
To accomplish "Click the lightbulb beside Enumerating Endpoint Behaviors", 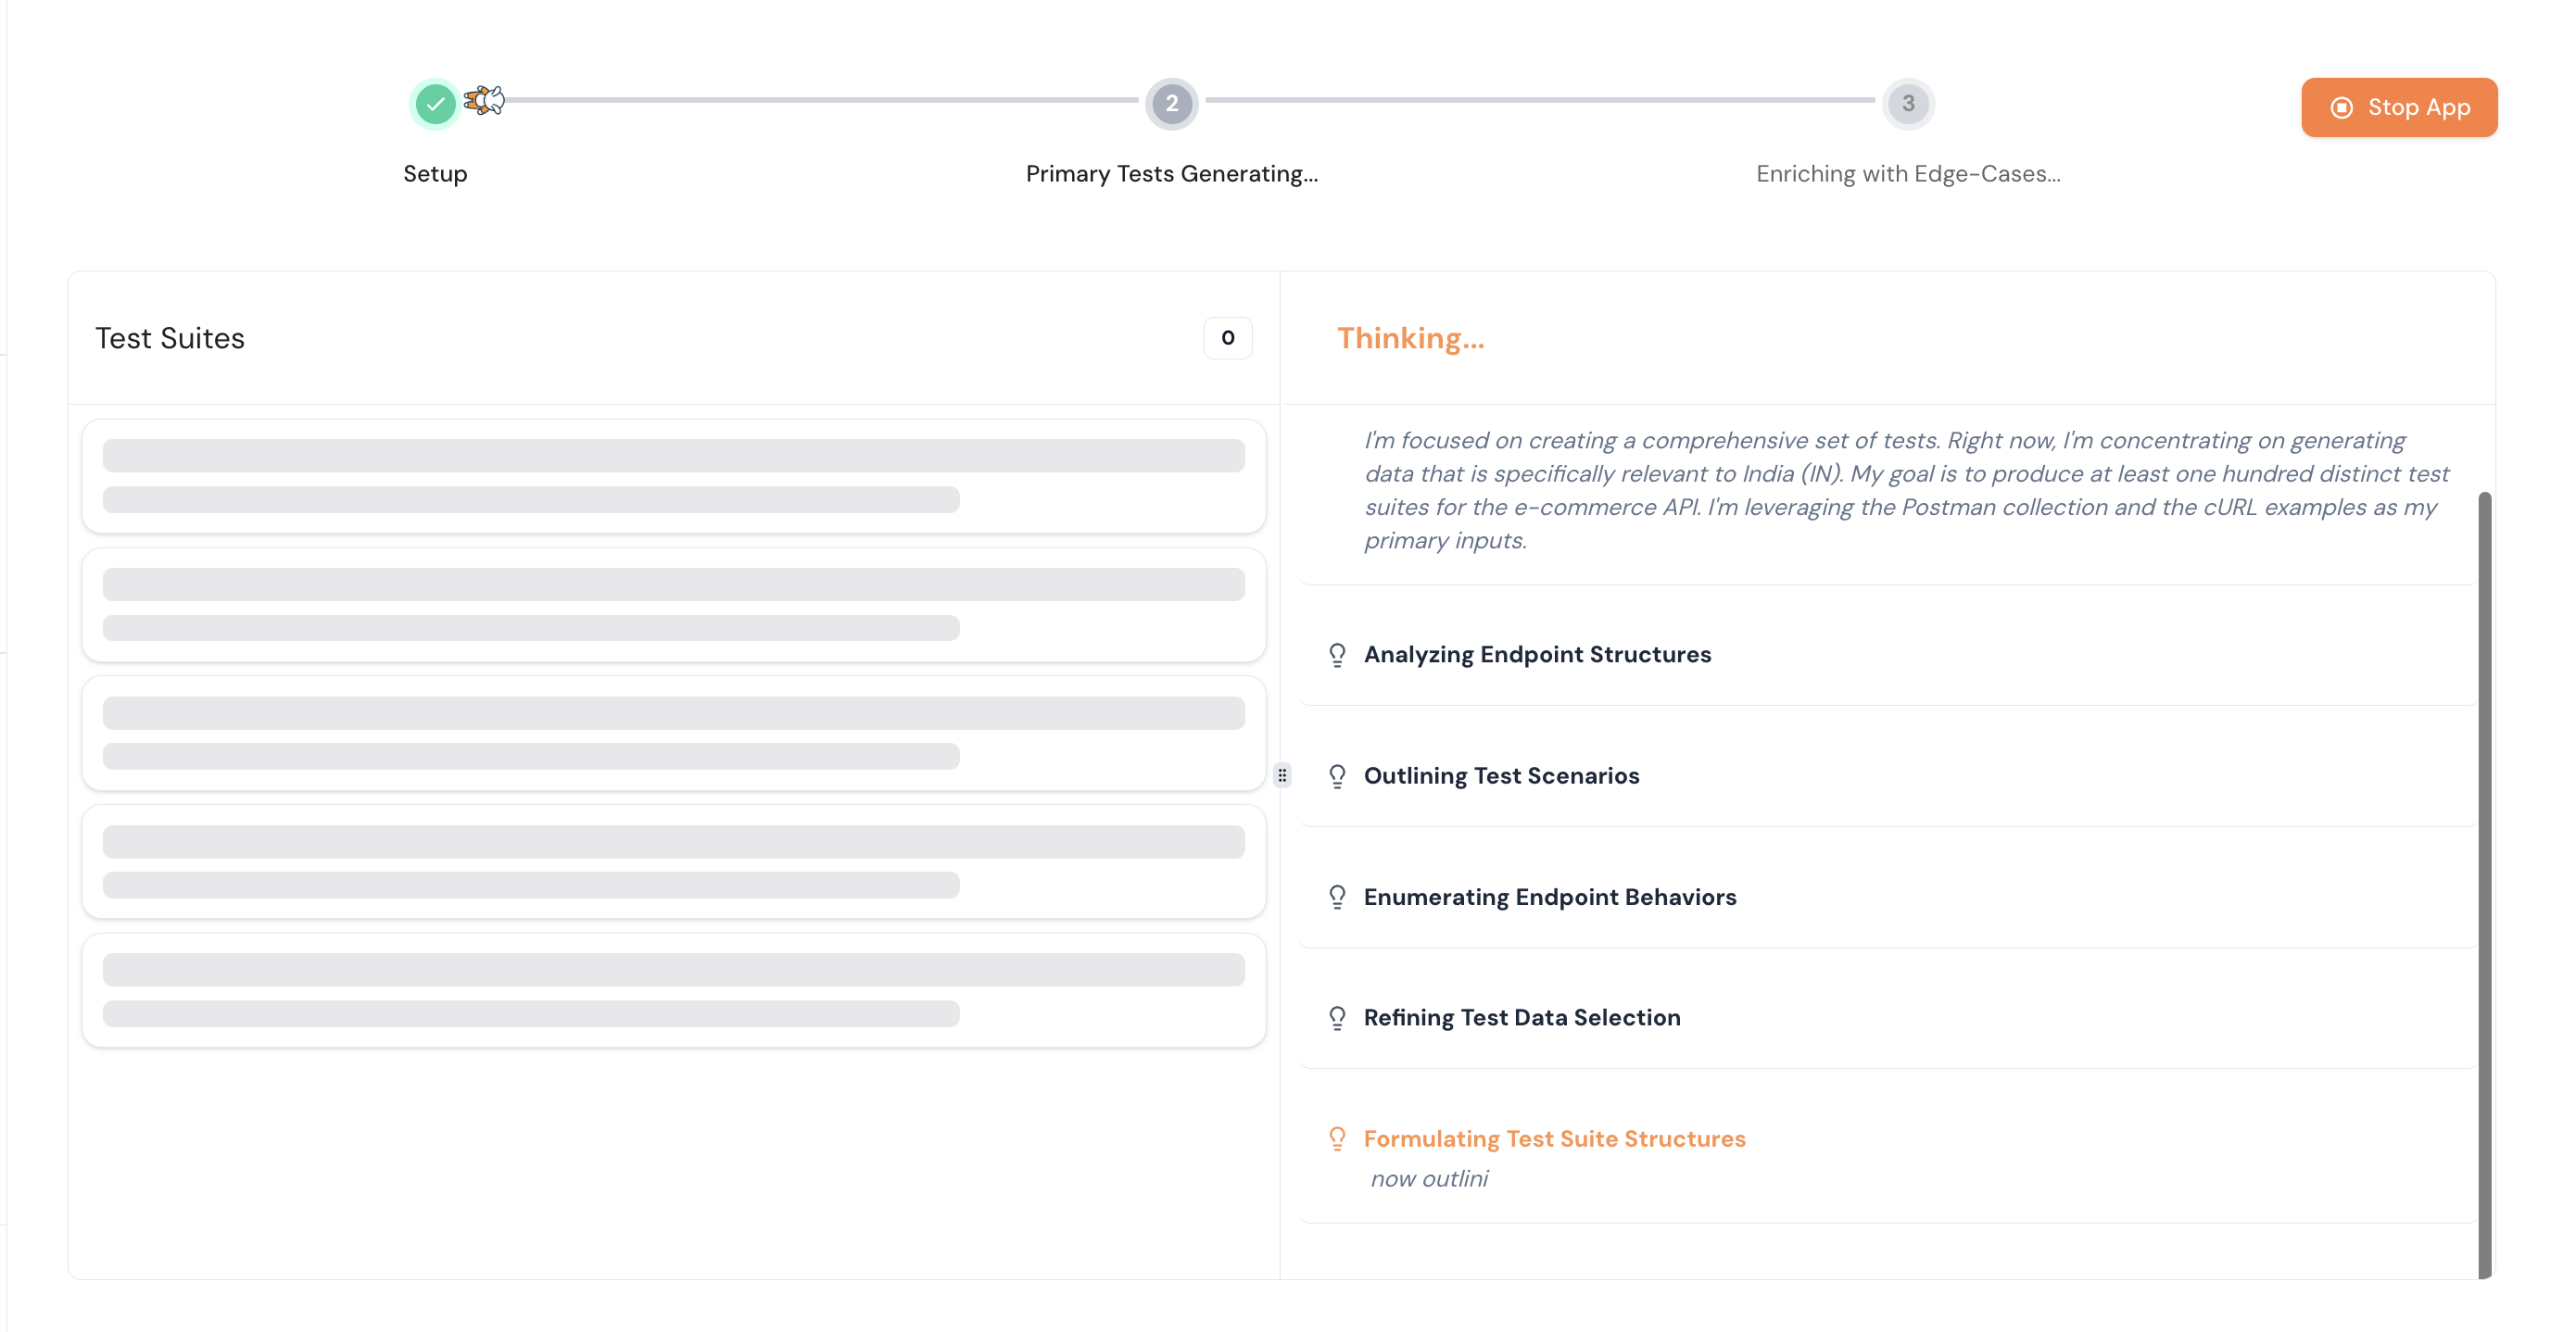I will pos(1337,896).
